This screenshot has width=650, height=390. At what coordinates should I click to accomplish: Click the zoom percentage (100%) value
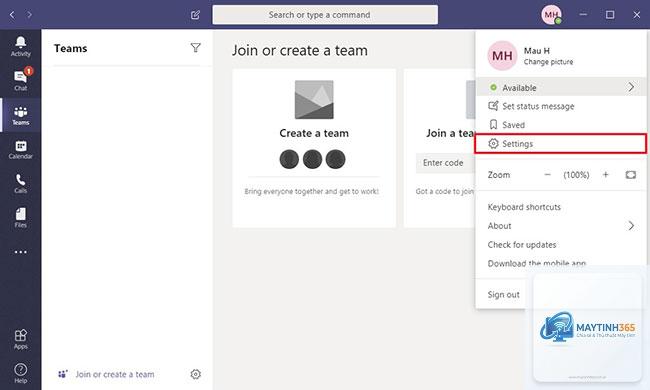coord(576,174)
